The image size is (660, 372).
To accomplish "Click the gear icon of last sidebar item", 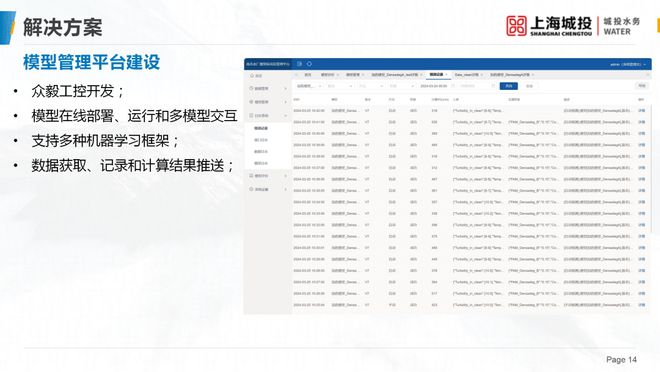I will click(251, 189).
